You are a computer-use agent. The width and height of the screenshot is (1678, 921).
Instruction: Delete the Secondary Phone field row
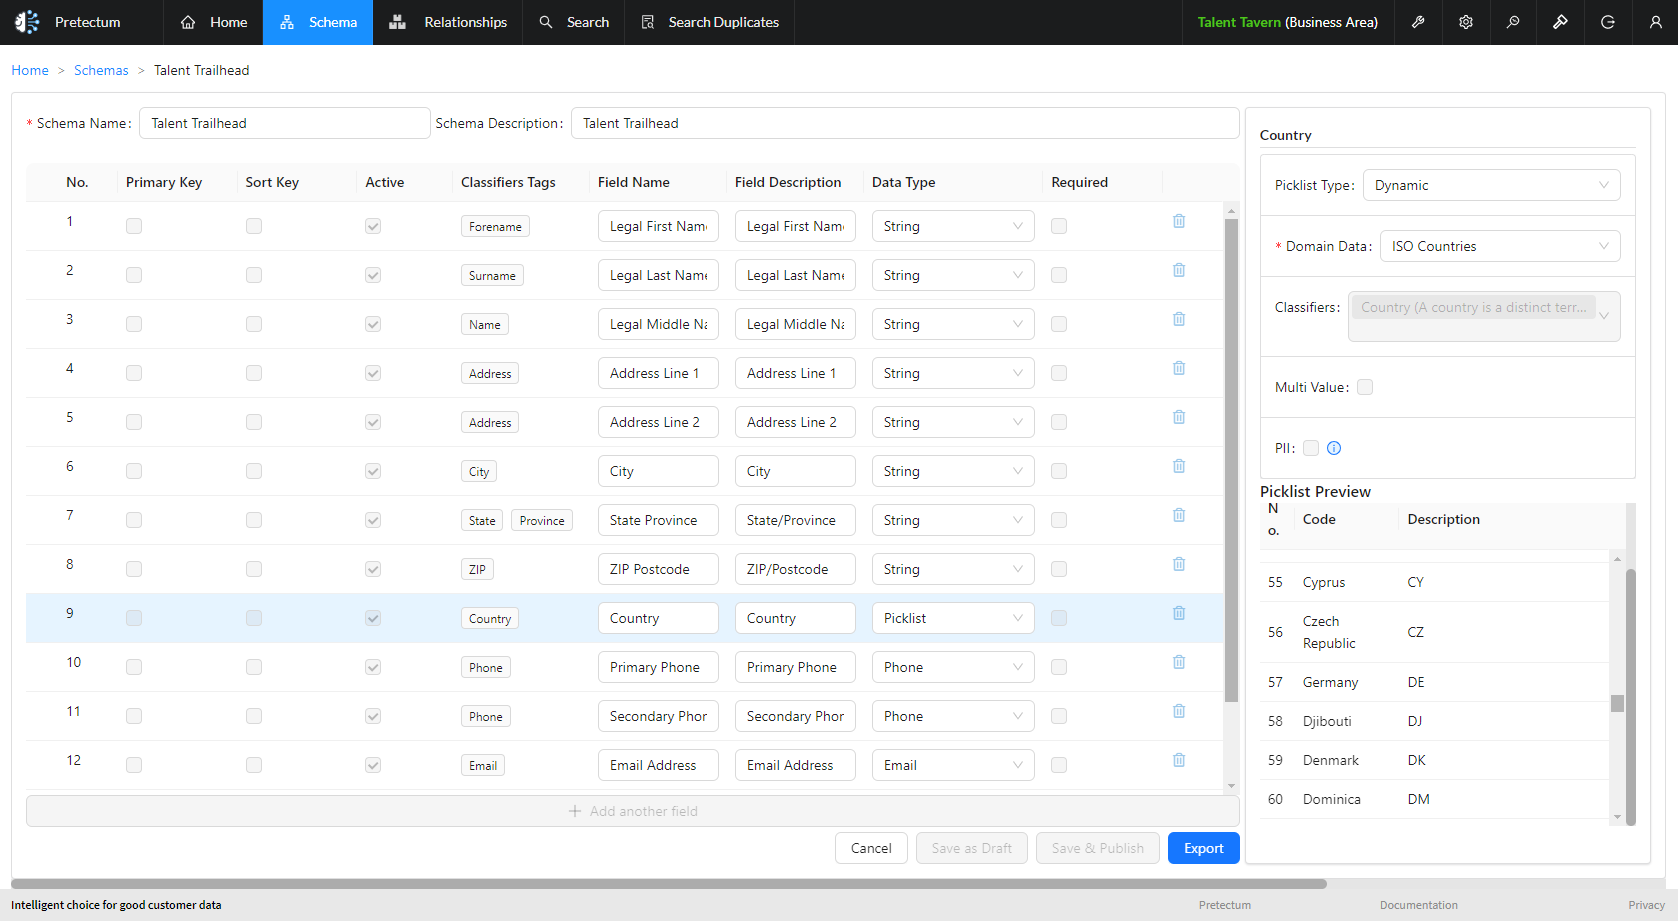tap(1179, 711)
